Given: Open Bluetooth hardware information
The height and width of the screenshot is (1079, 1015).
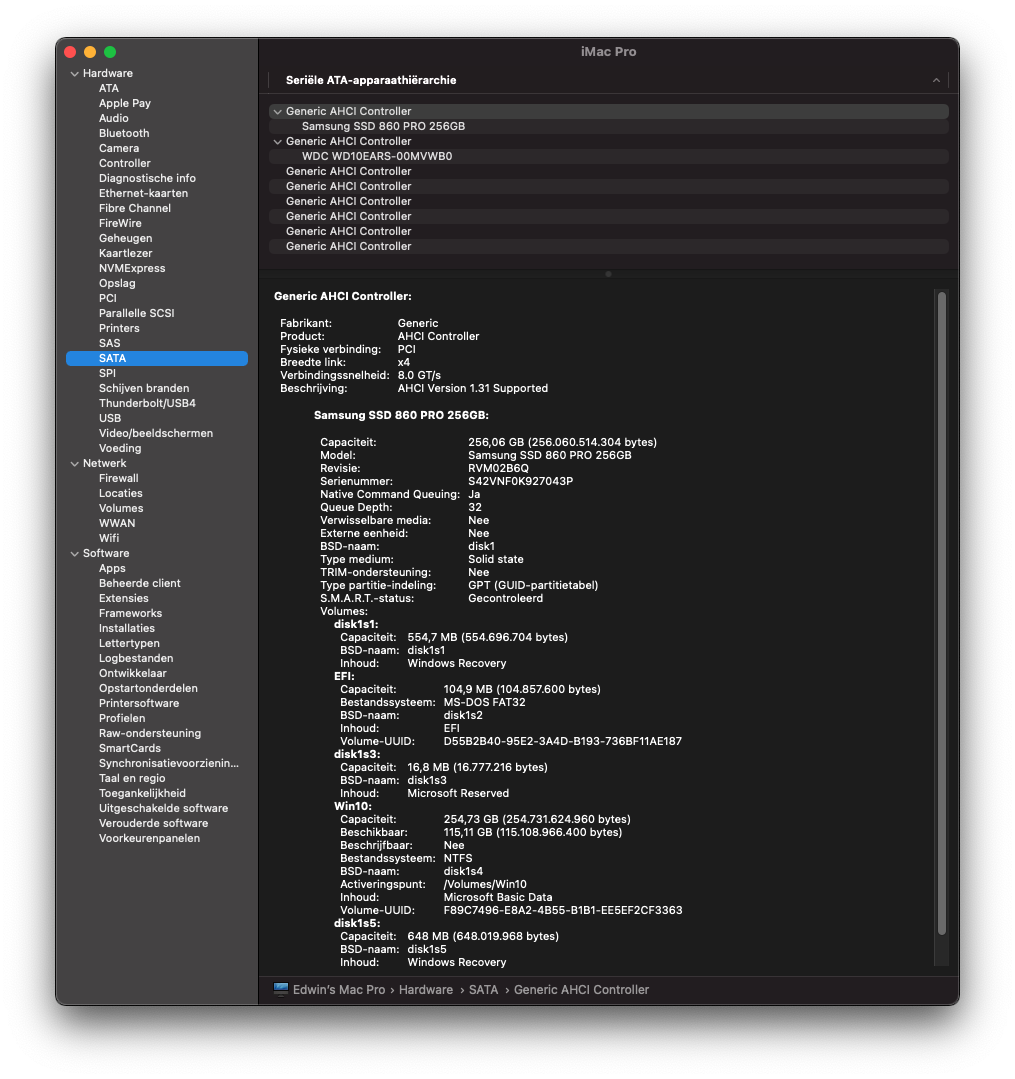Looking at the screenshot, I should click(x=124, y=133).
